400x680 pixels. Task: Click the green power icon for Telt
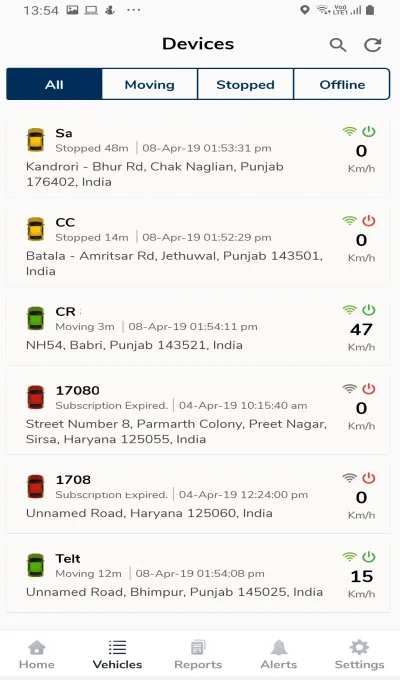(369, 556)
